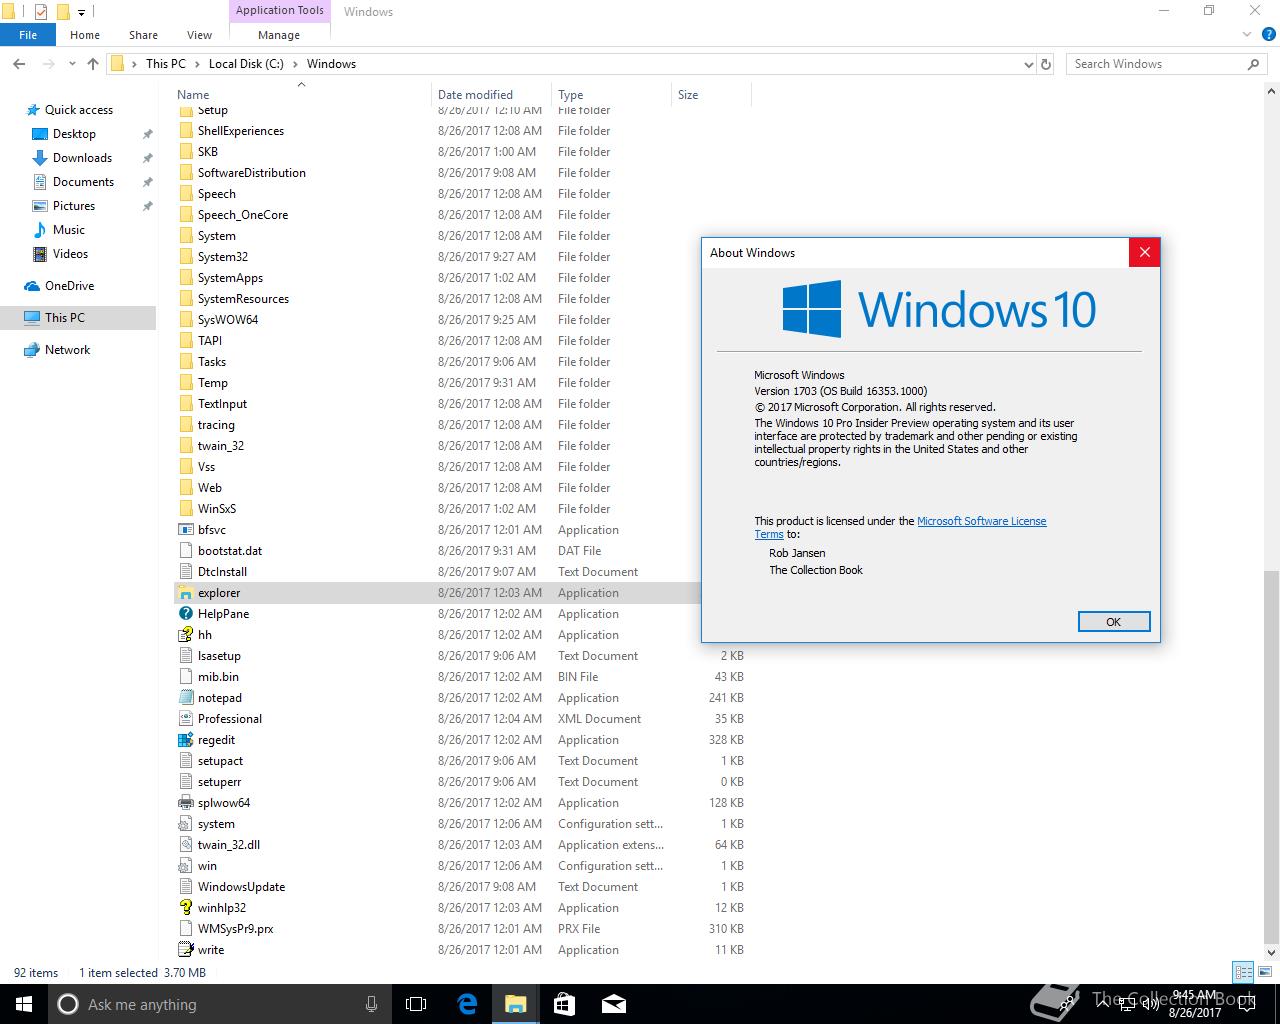Sort by the Type column header
Screen dimensions: 1280x1024
point(611,95)
